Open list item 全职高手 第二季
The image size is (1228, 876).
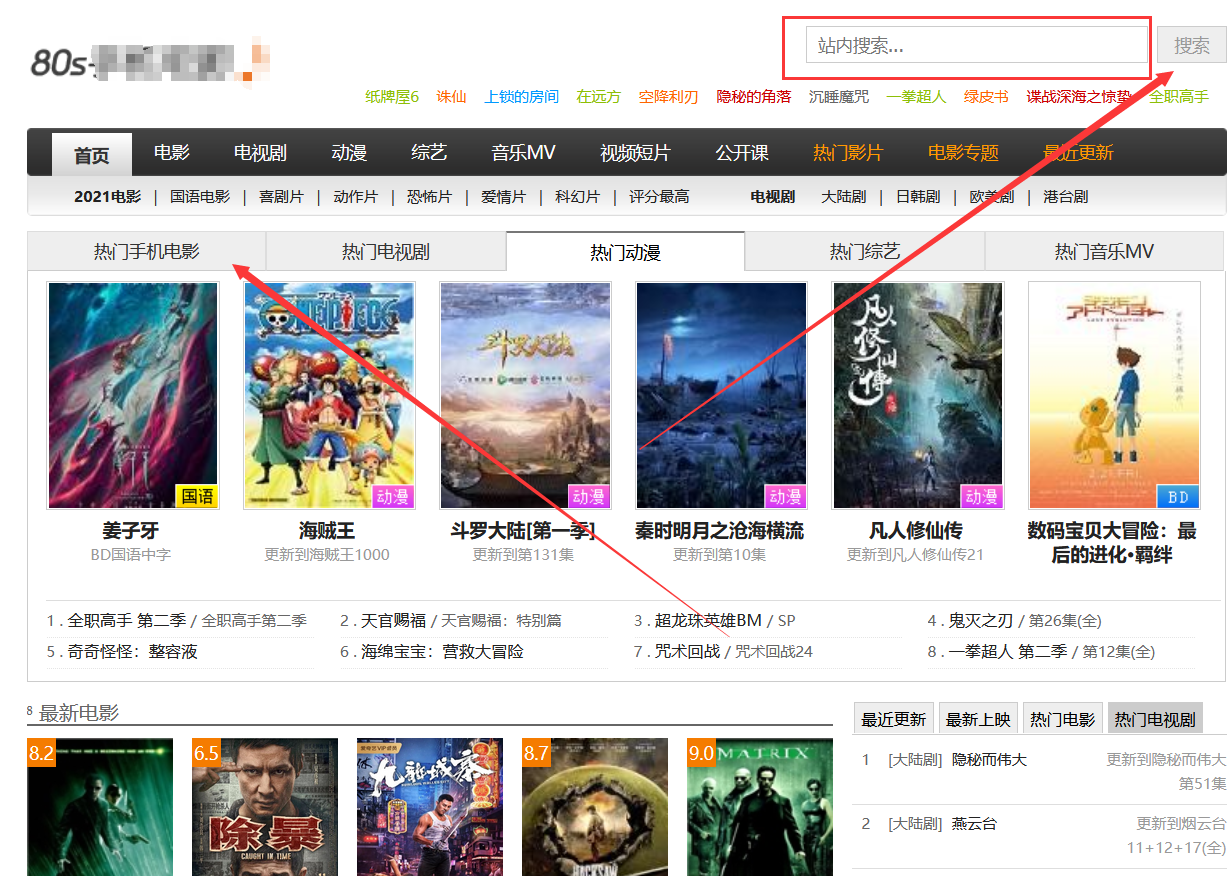point(126,620)
